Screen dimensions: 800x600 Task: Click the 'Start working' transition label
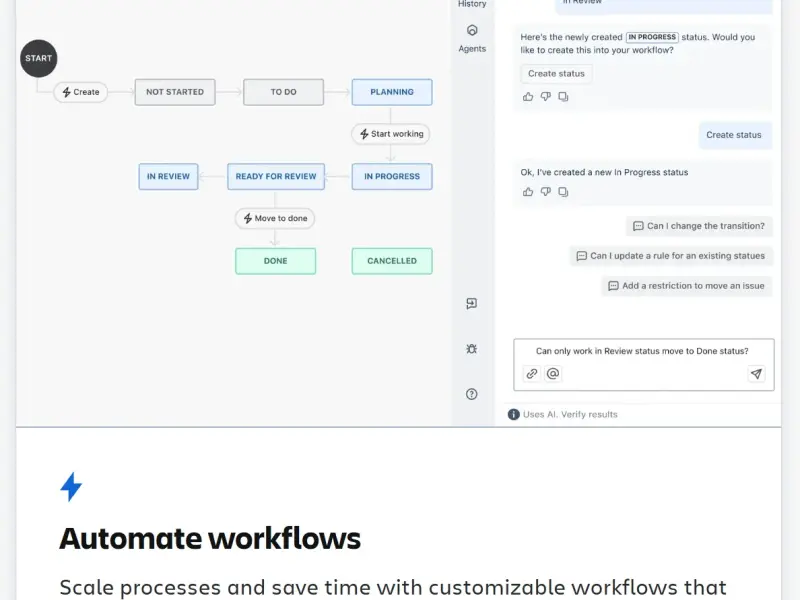pos(391,134)
